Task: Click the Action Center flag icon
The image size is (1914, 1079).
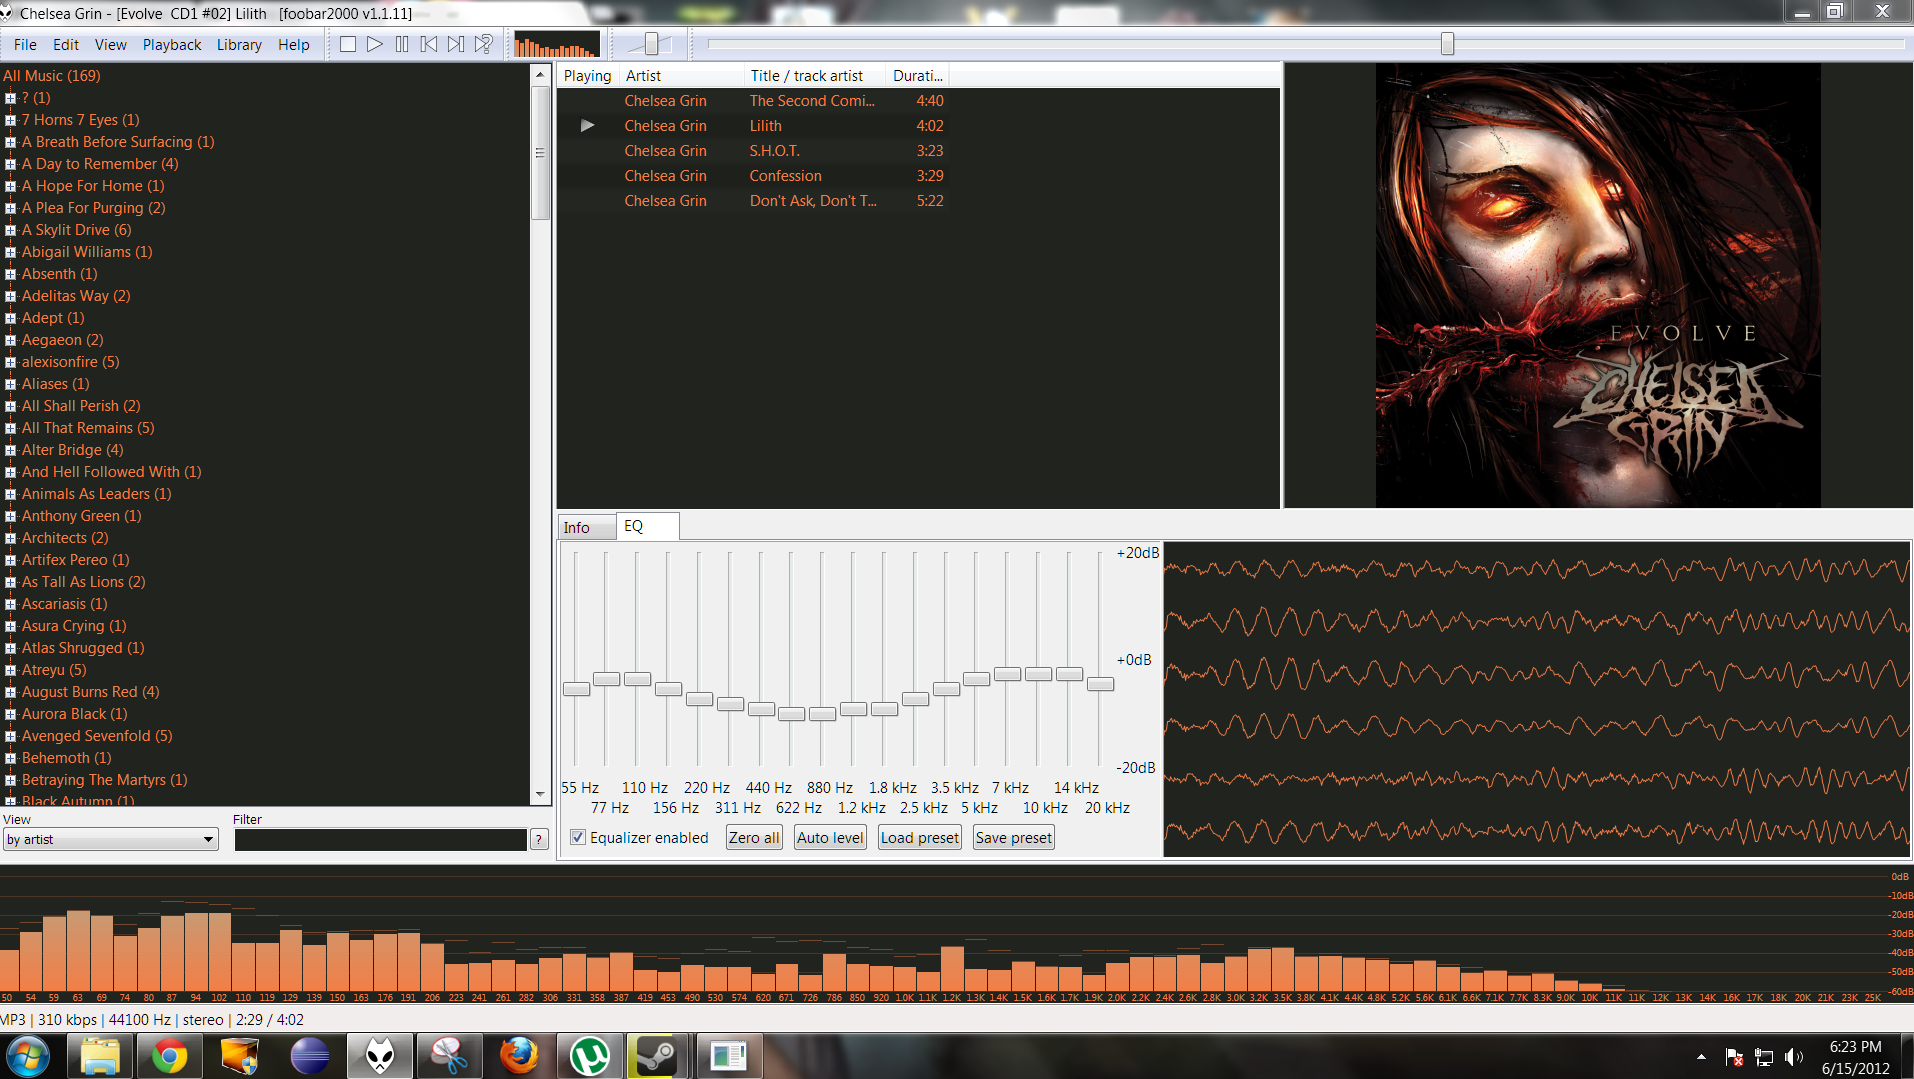Action: tap(1735, 1057)
